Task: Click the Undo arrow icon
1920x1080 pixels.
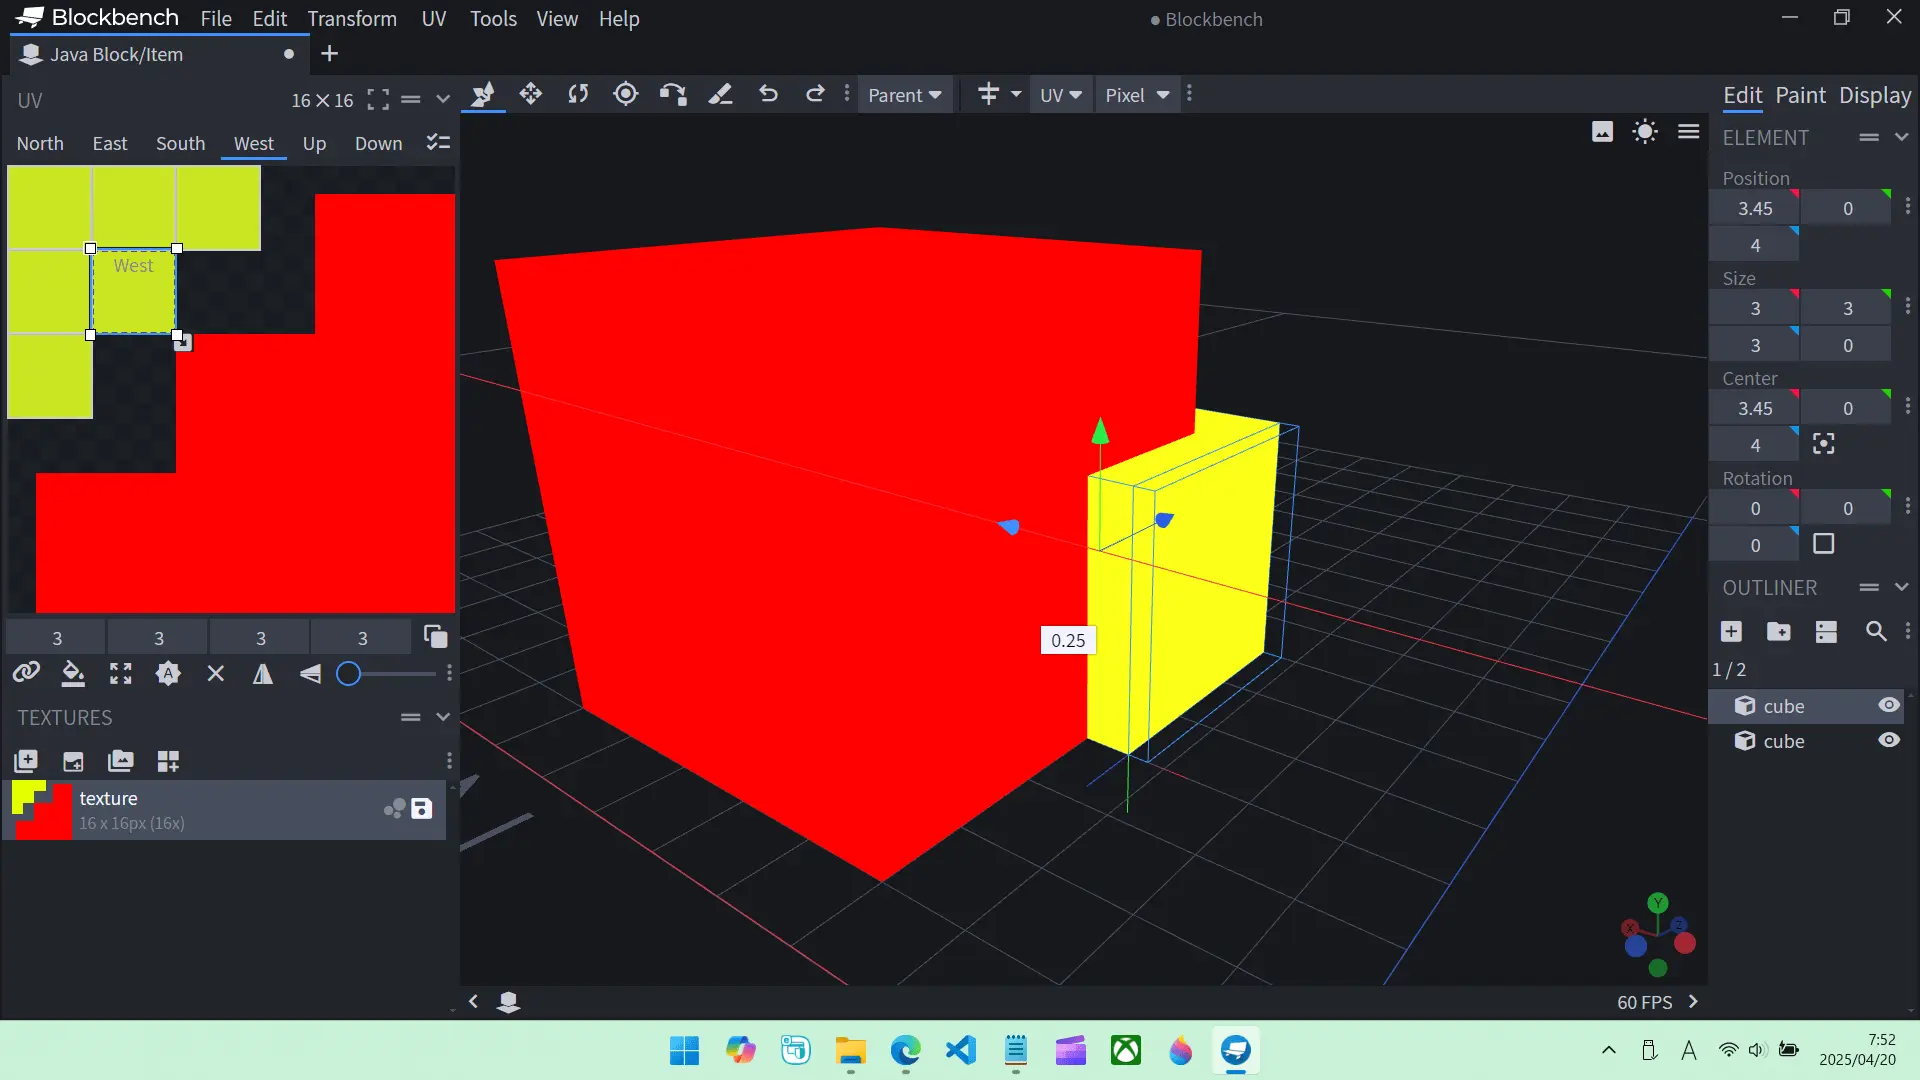Action: point(768,95)
